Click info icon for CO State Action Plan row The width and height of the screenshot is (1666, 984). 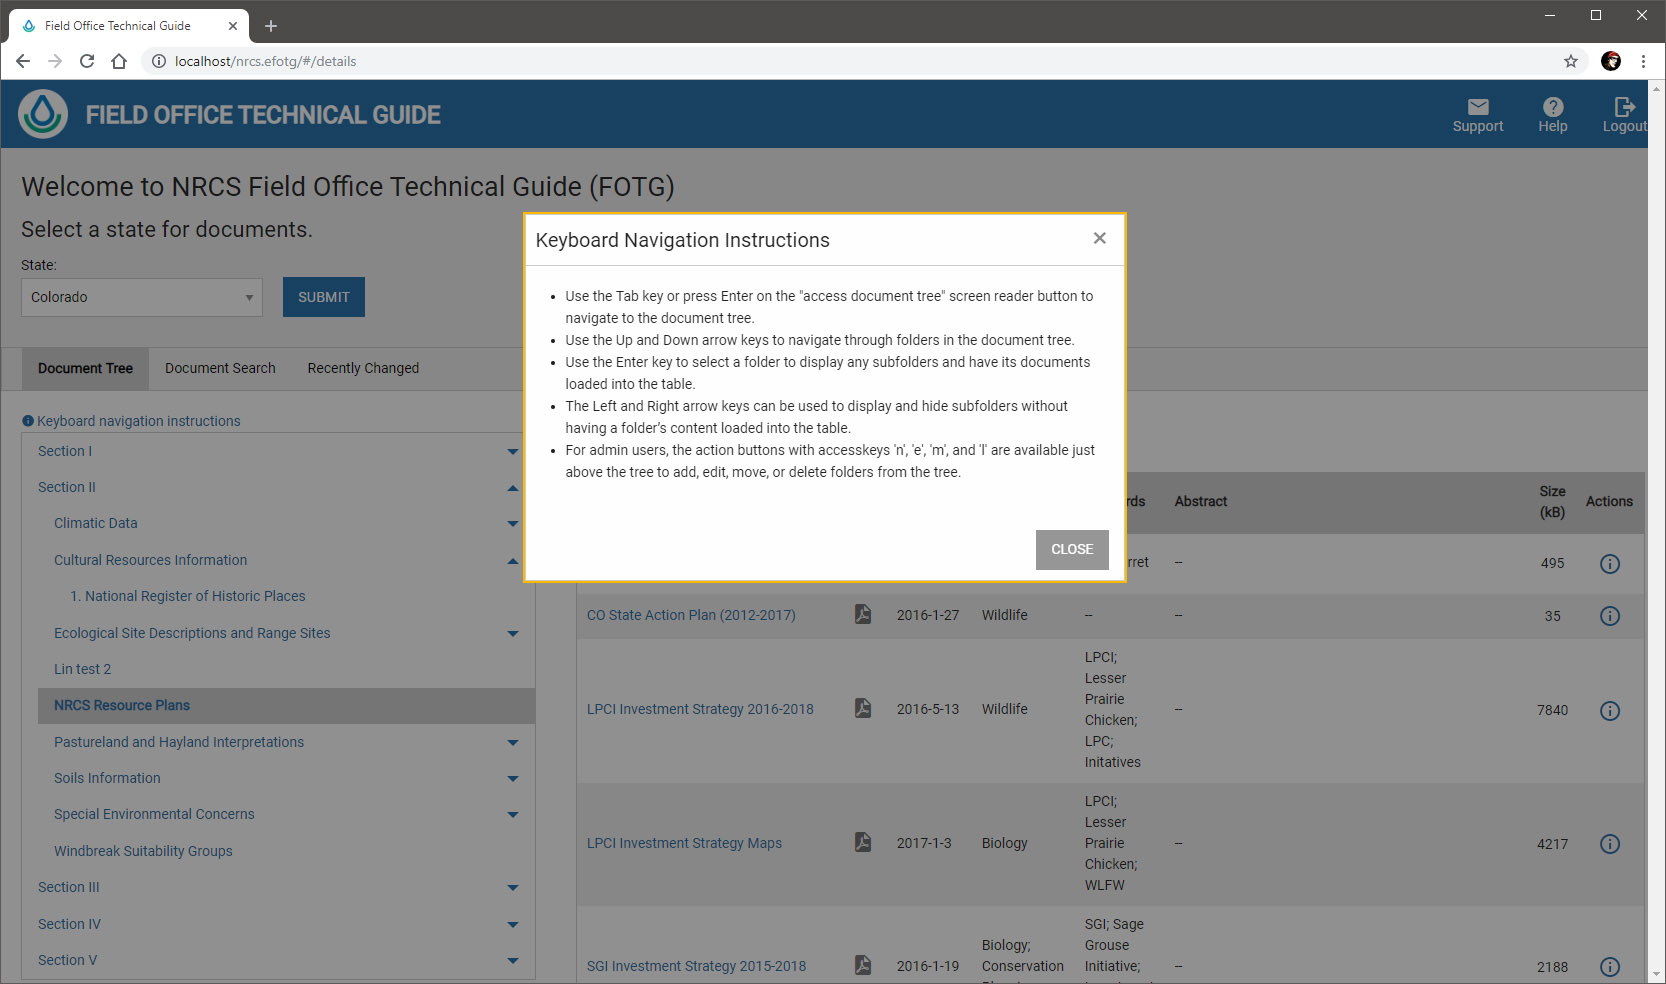click(1610, 616)
